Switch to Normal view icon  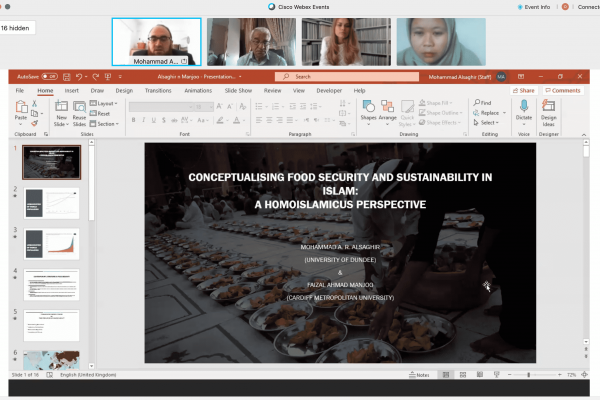click(446, 375)
